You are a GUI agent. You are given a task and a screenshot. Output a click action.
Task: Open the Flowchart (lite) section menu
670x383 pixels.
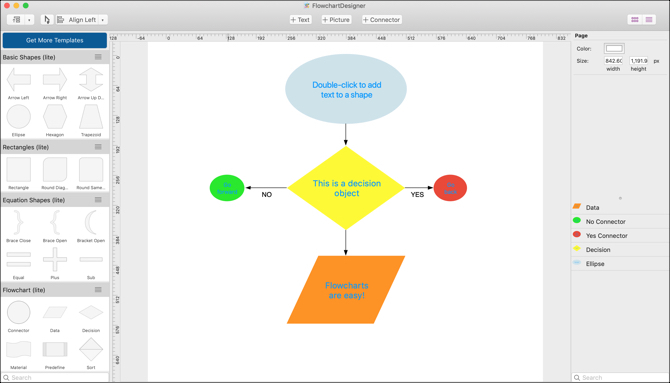98,290
